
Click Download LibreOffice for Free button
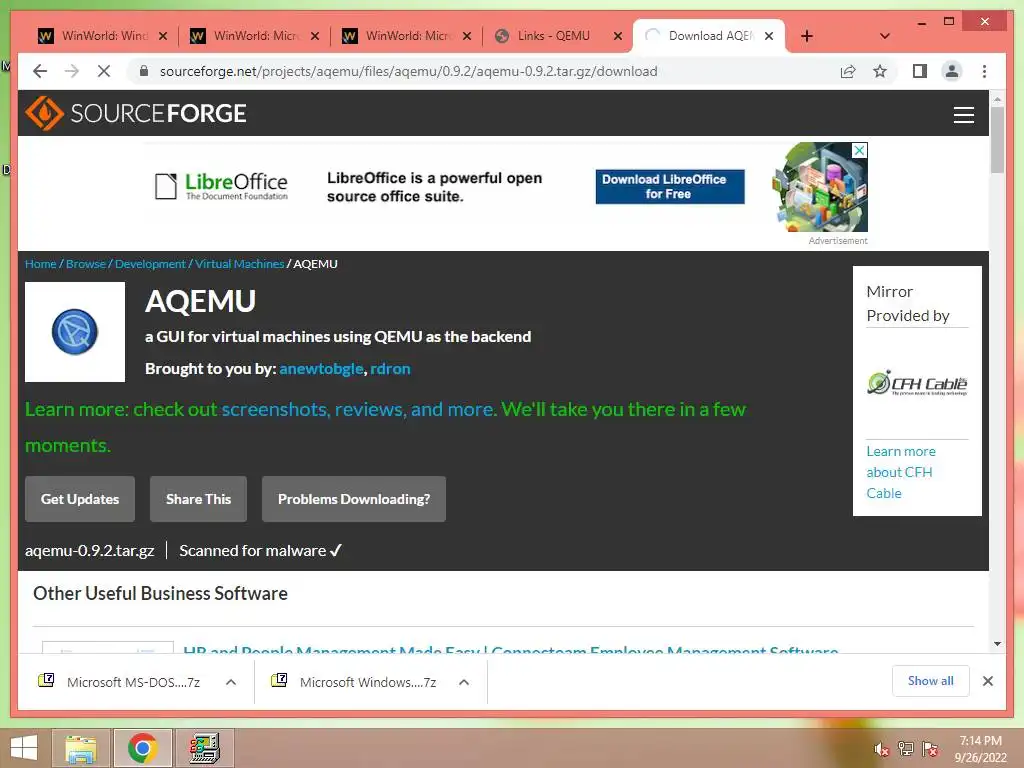(669, 186)
